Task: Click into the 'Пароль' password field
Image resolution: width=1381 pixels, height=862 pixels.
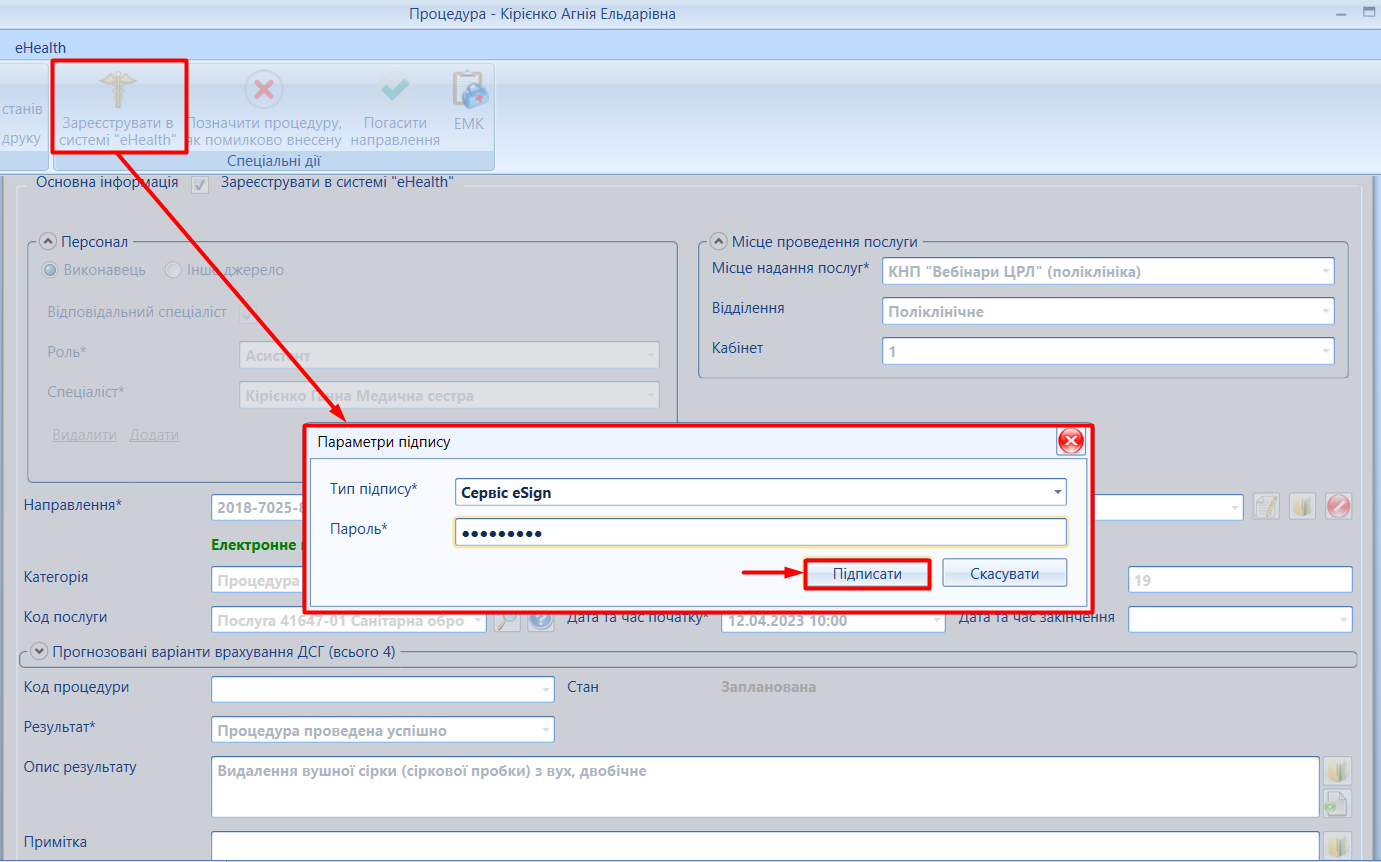Action: pos(760,532)
